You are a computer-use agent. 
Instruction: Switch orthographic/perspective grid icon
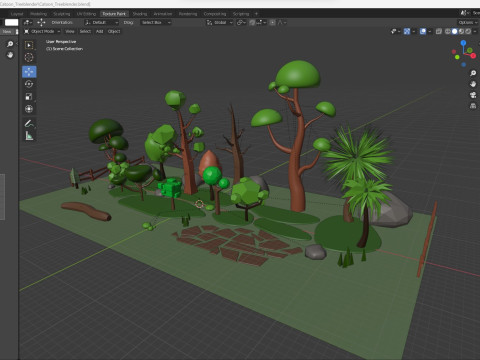tap(473, 106)
